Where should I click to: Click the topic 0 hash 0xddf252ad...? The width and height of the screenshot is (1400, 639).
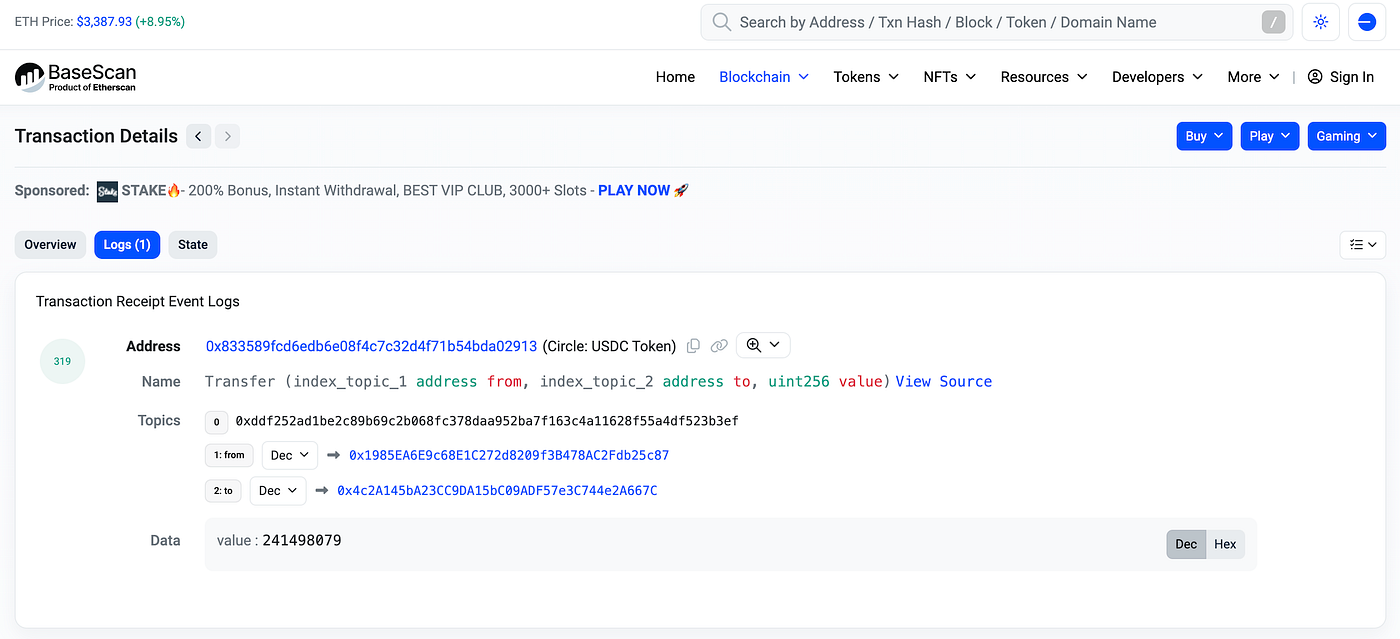tap(487, 421)
